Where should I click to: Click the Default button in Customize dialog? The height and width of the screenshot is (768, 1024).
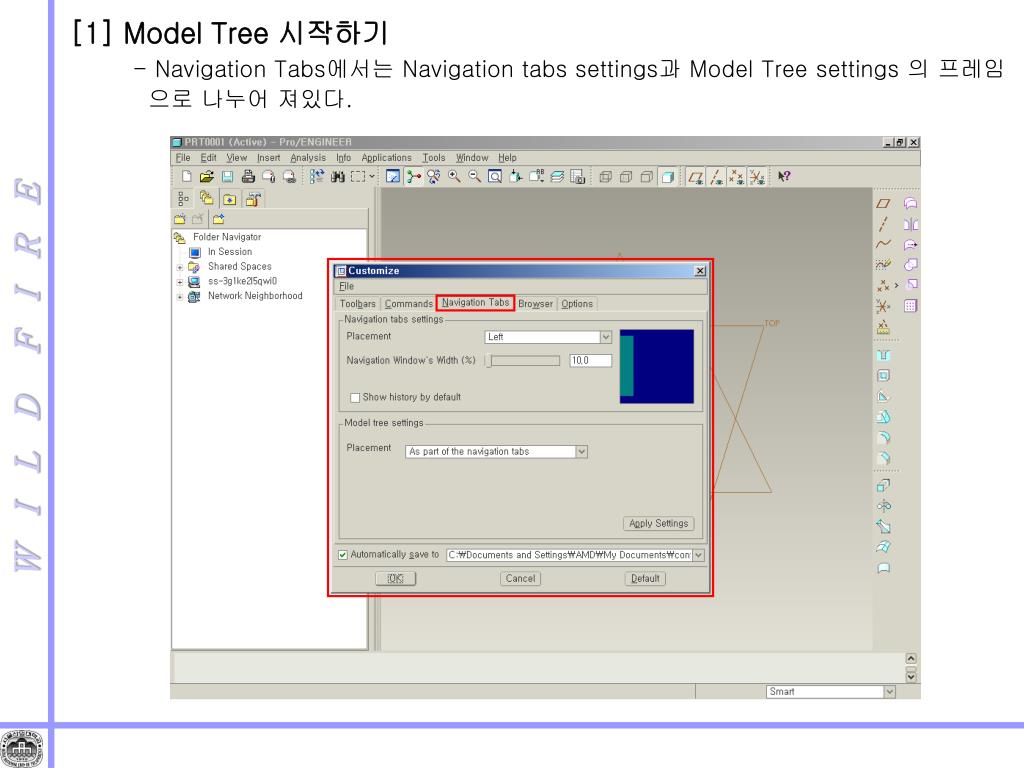point(645,578)
